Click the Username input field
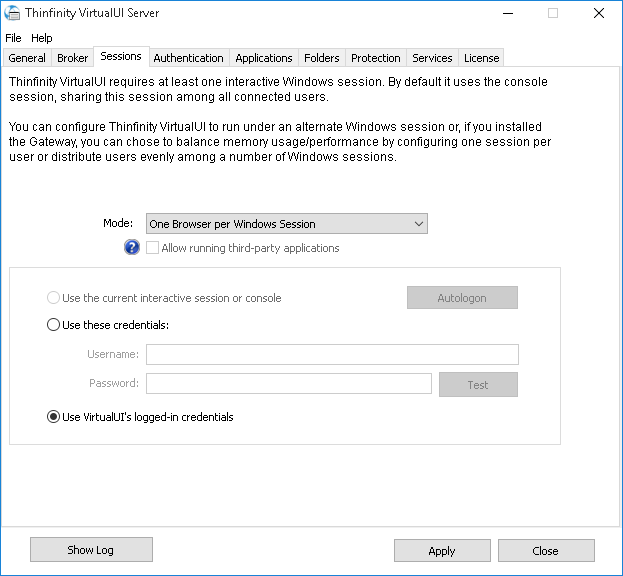 point(332,354)
